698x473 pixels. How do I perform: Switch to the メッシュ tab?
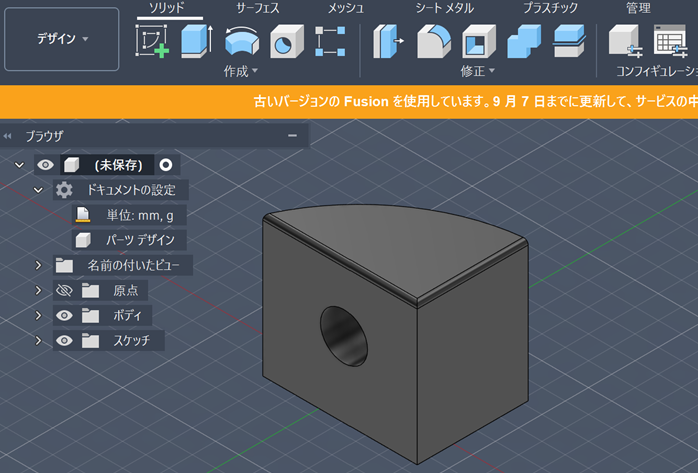346,8
